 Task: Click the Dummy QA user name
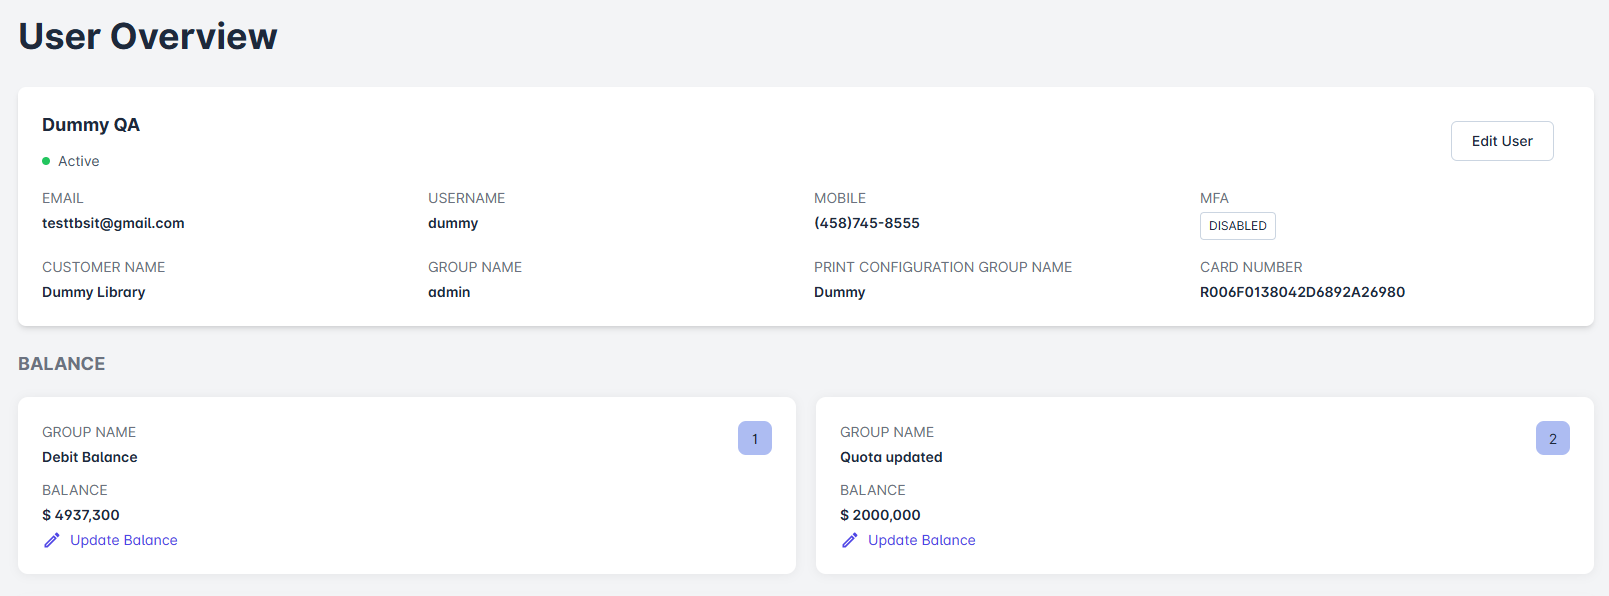click(91, 125)
